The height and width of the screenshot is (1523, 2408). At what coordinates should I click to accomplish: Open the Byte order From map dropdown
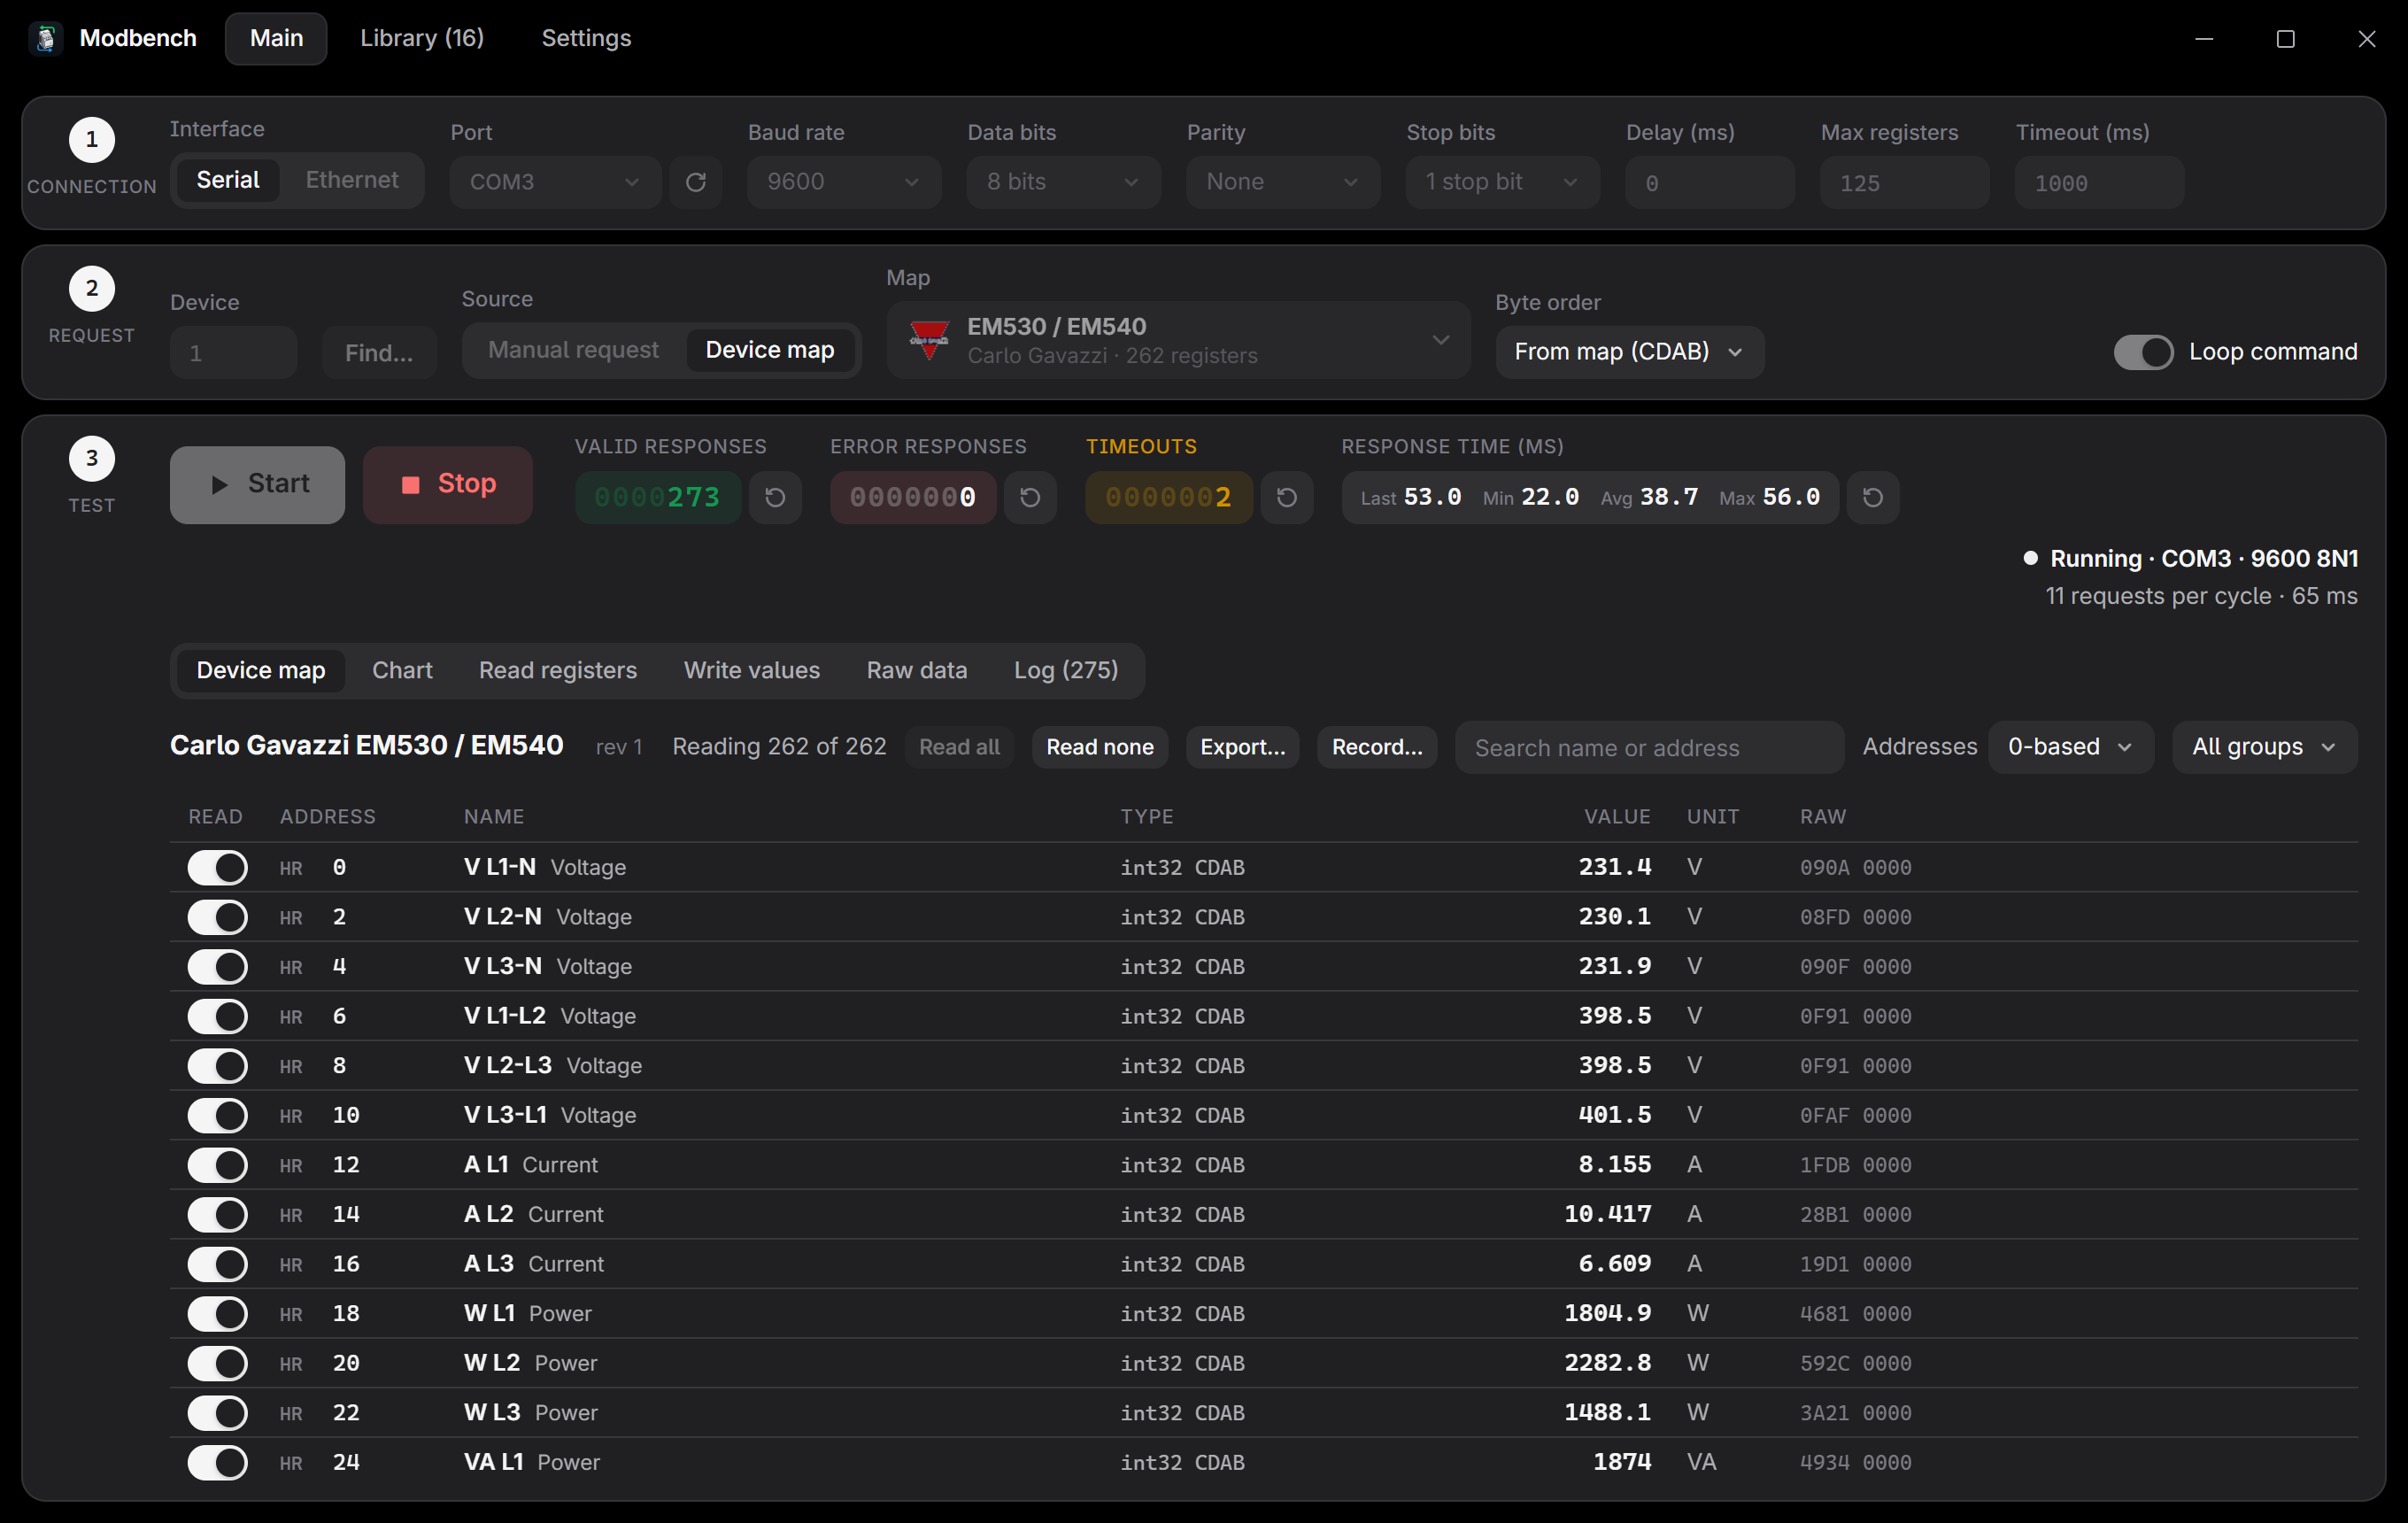pos(1629,352)
